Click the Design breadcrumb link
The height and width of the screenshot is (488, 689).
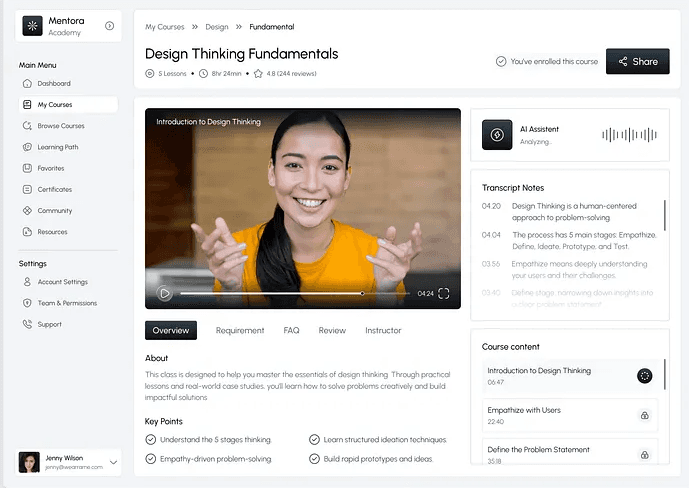click(217, 27)
